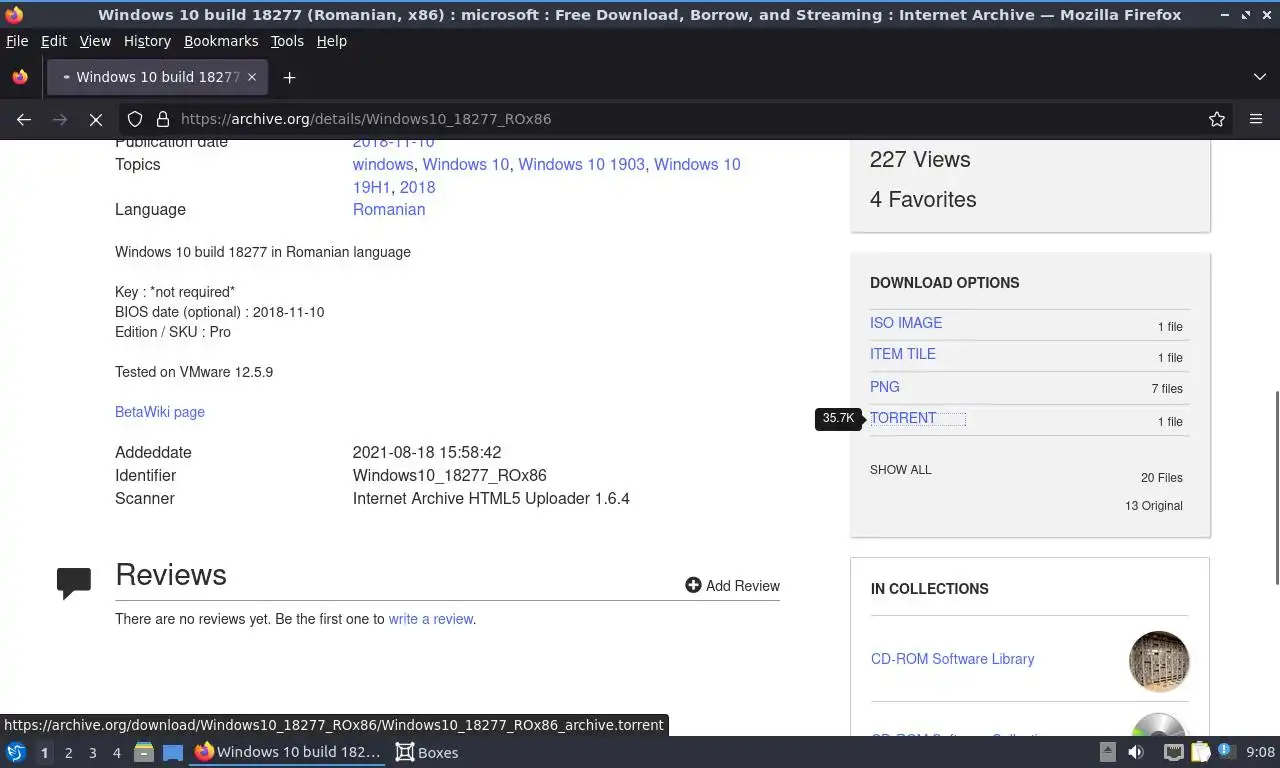Open the Edit menu
The width and height of the screenshot is (1280, 768).
click(x=54, y=41)
